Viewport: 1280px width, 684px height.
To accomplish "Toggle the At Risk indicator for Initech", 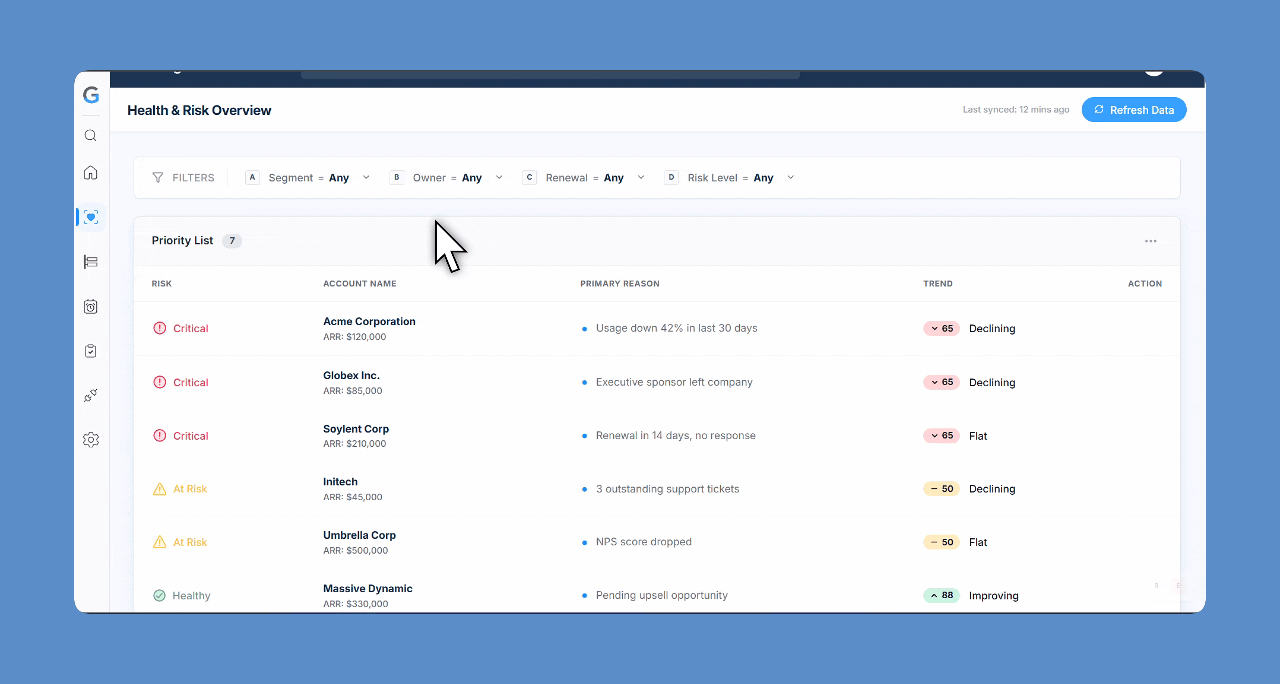I will 159,488.
